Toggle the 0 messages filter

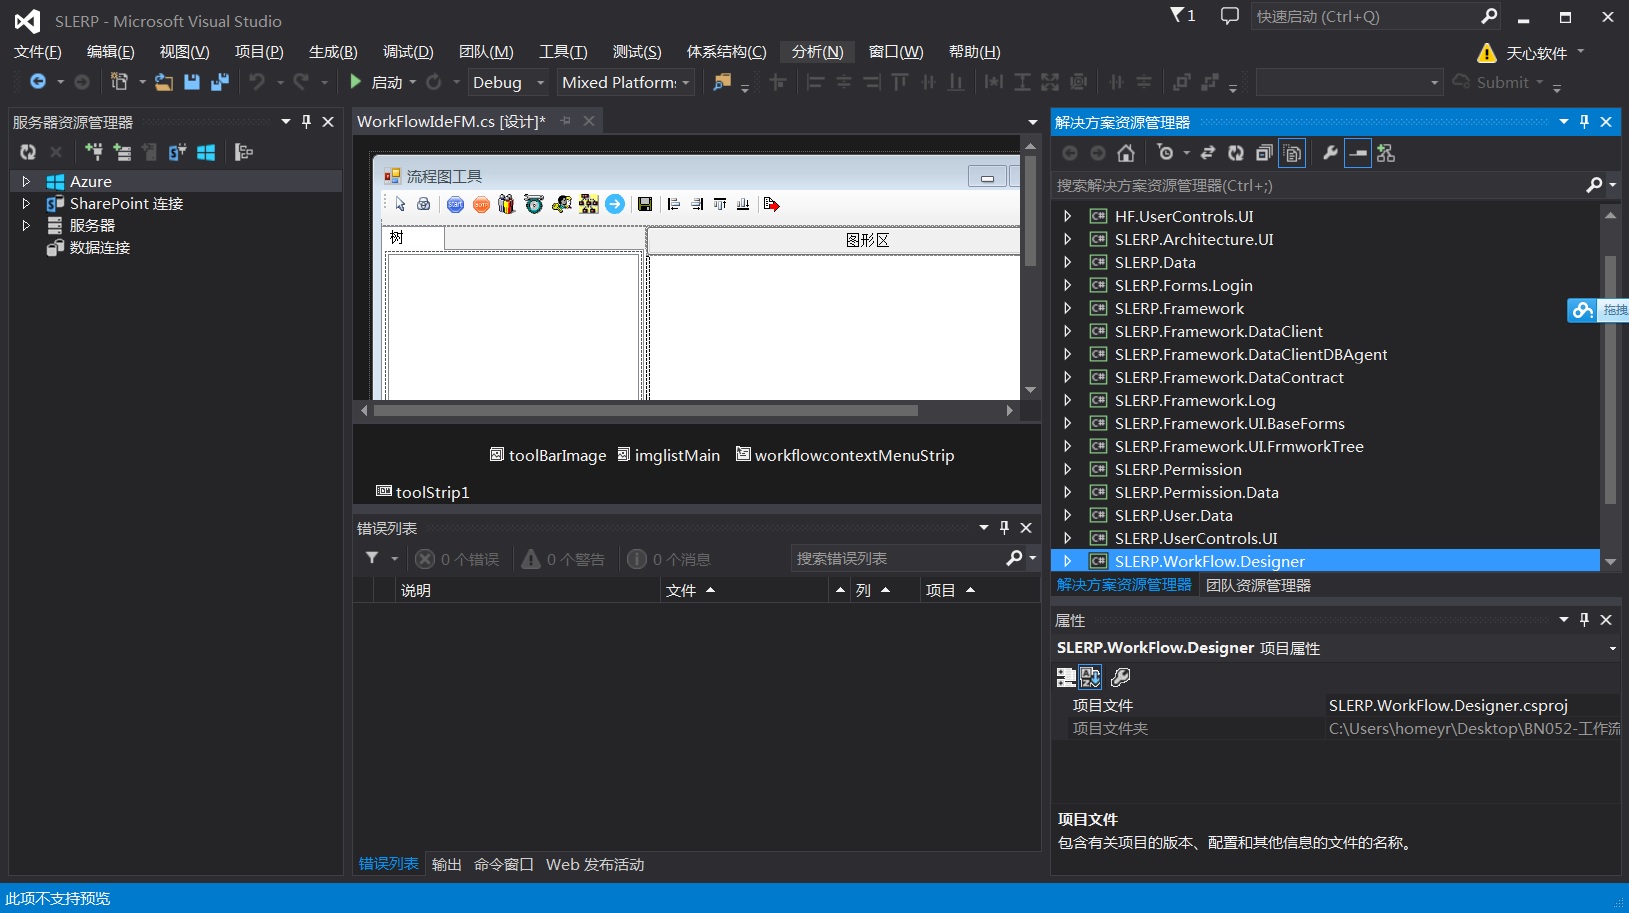pyautogui.click(x=669, y=559)
